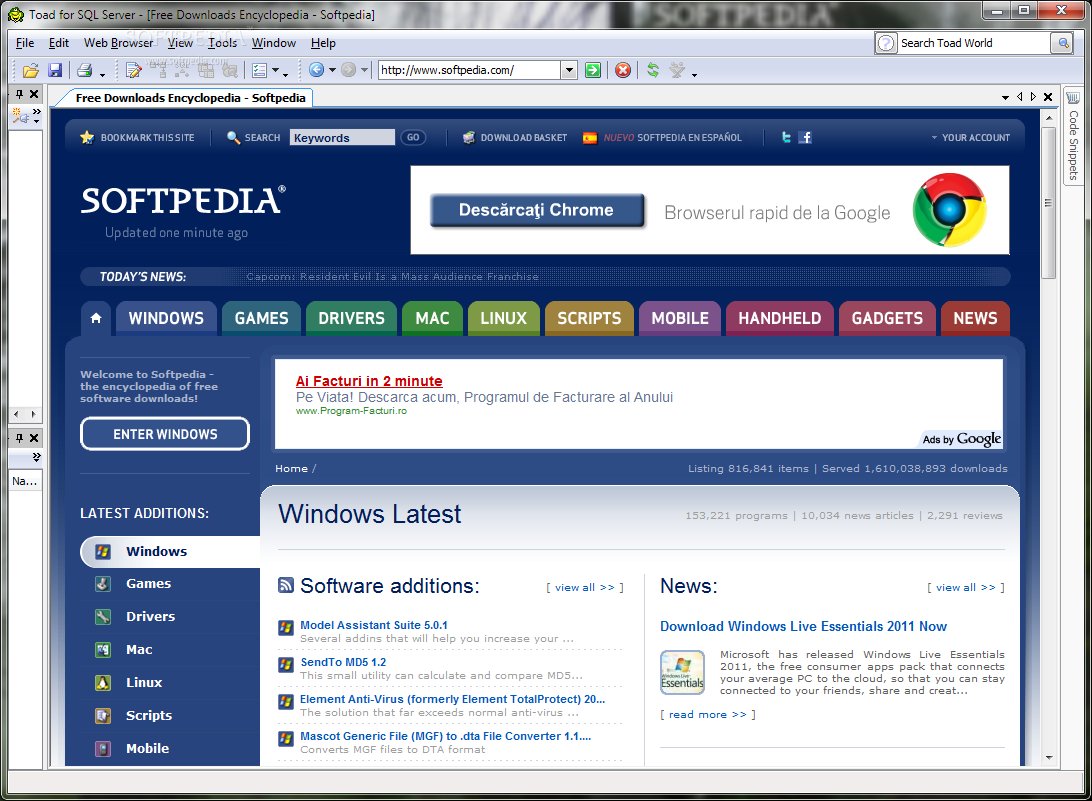Image resolution: width=1092 pixels, height=801 pixels.
Task: Click the Search Toad World magnifier icon
Action: pos(1063,43)
